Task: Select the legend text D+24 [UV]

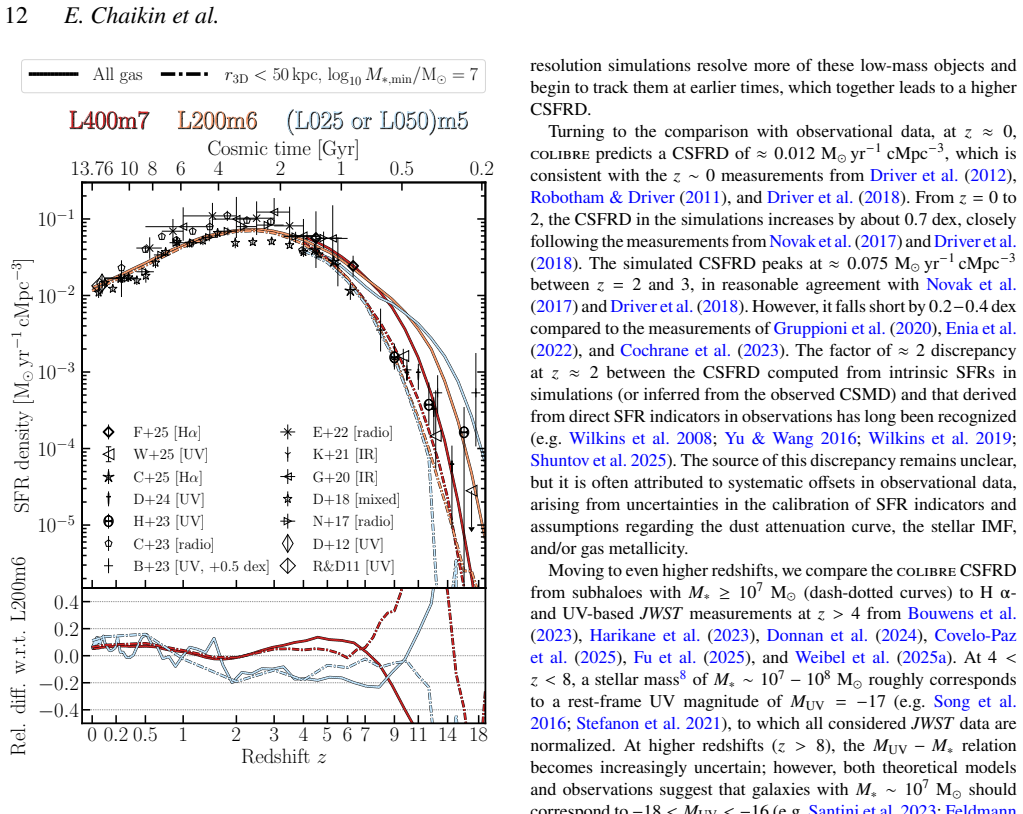Action: pyautogui.click(x=169, y=500)
